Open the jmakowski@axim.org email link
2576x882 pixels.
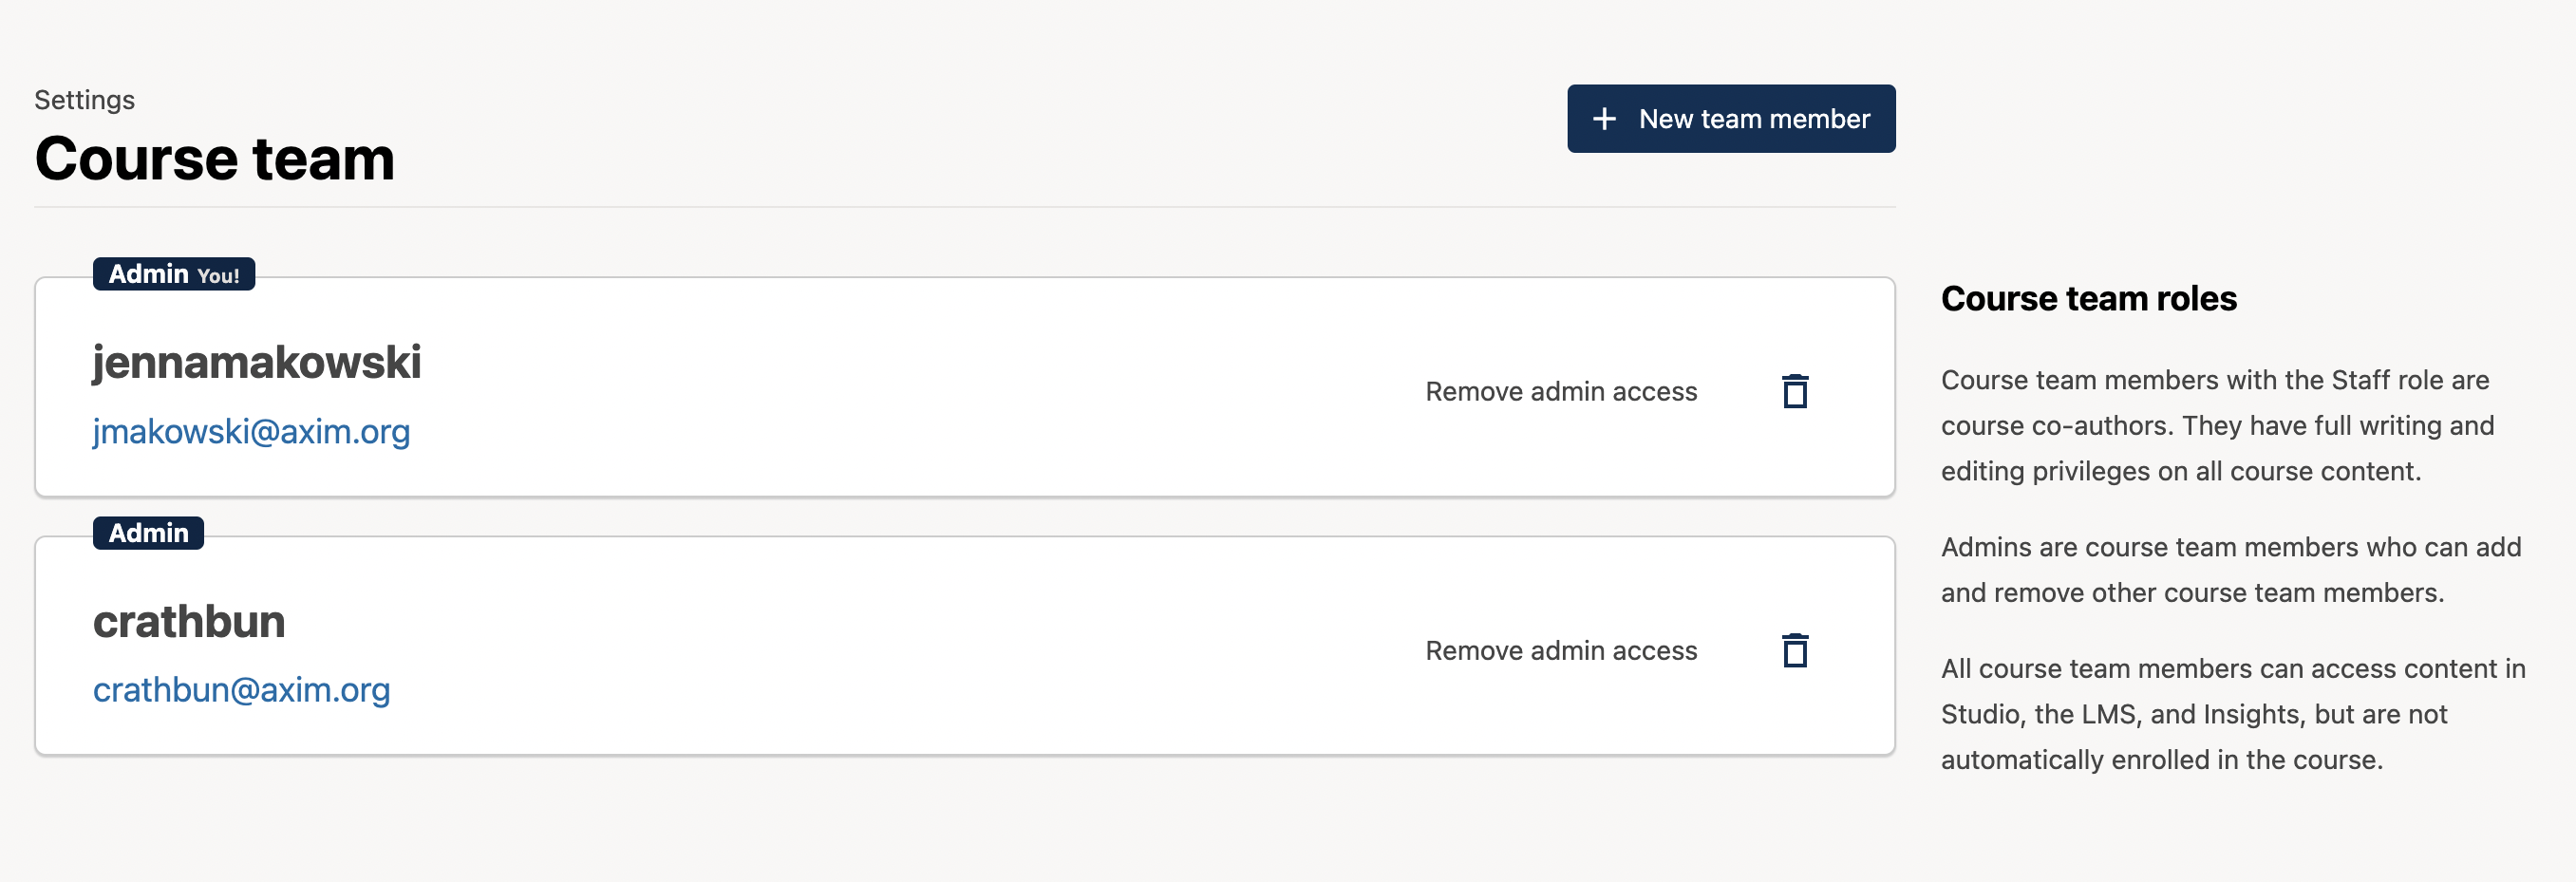click(251, 431)
